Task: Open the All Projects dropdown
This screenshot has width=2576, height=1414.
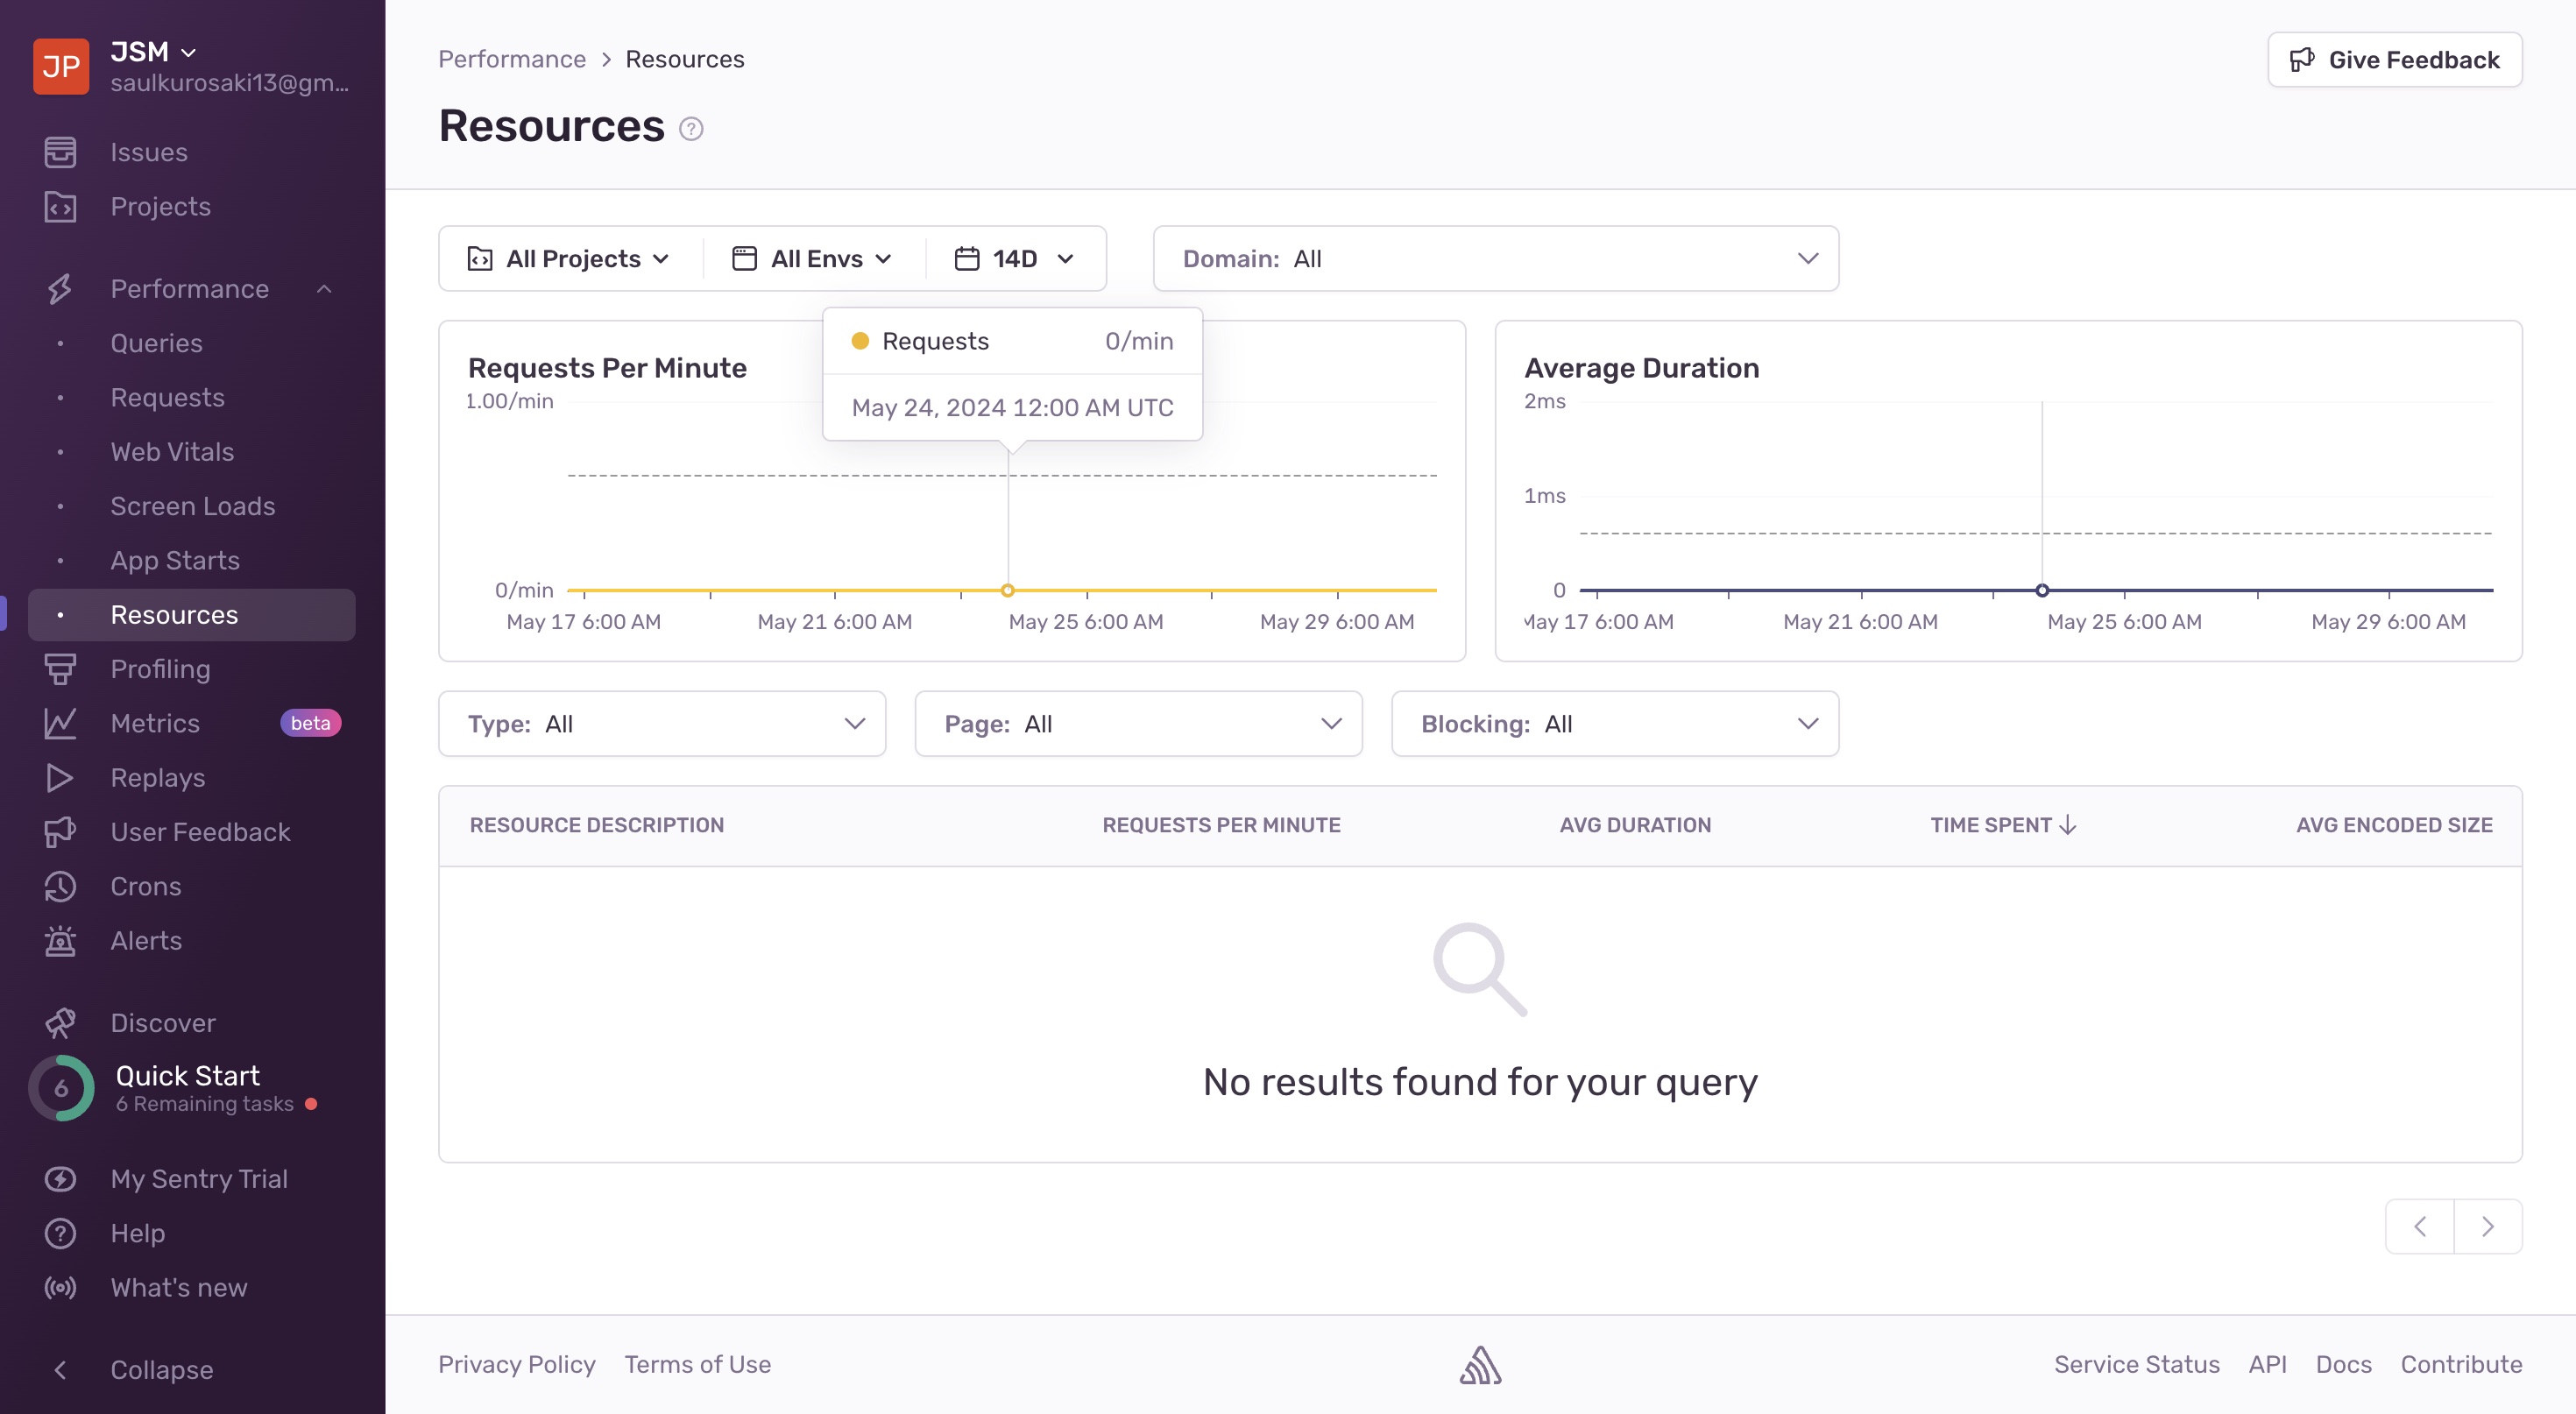Action: click(x=570, y=259)
